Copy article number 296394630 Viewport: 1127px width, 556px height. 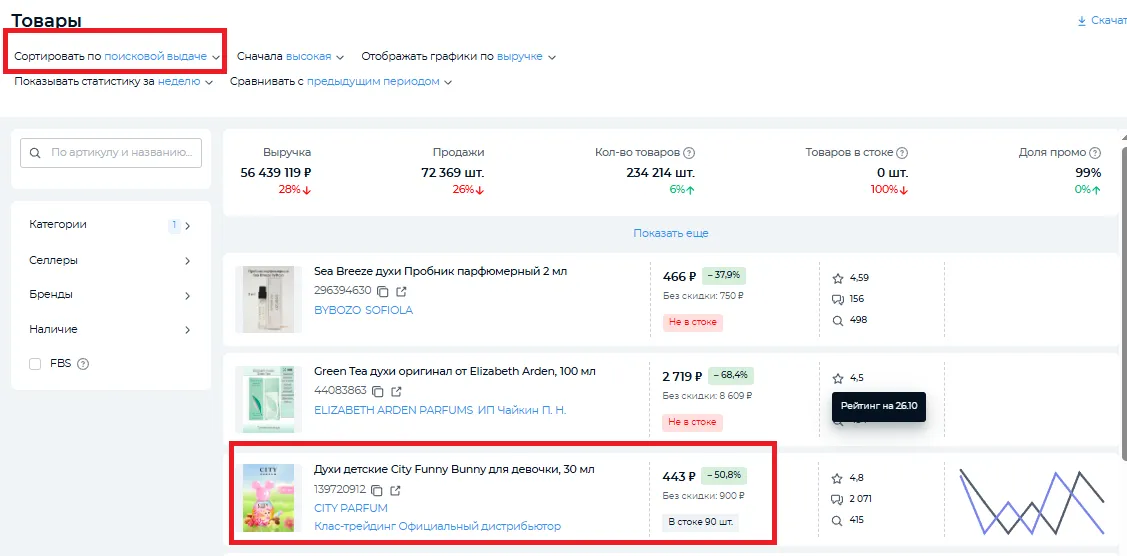click(383, 291)
